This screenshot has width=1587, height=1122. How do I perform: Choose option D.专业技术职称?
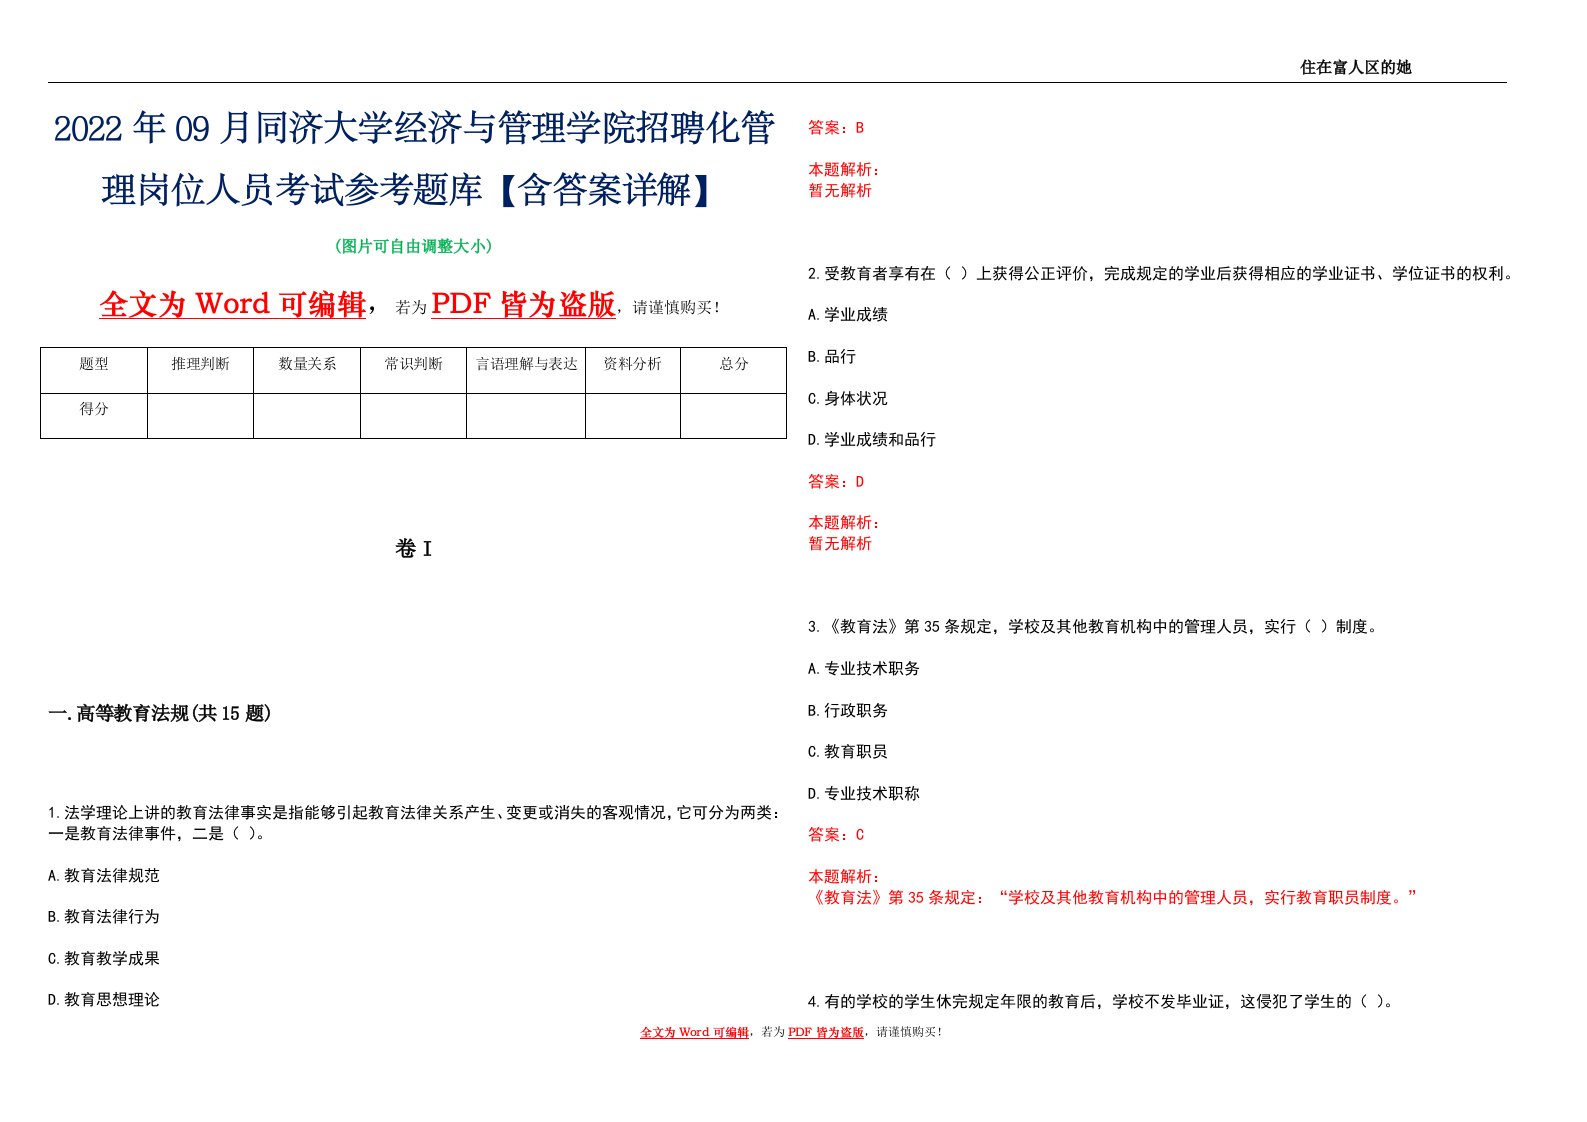tap(864, 793)
